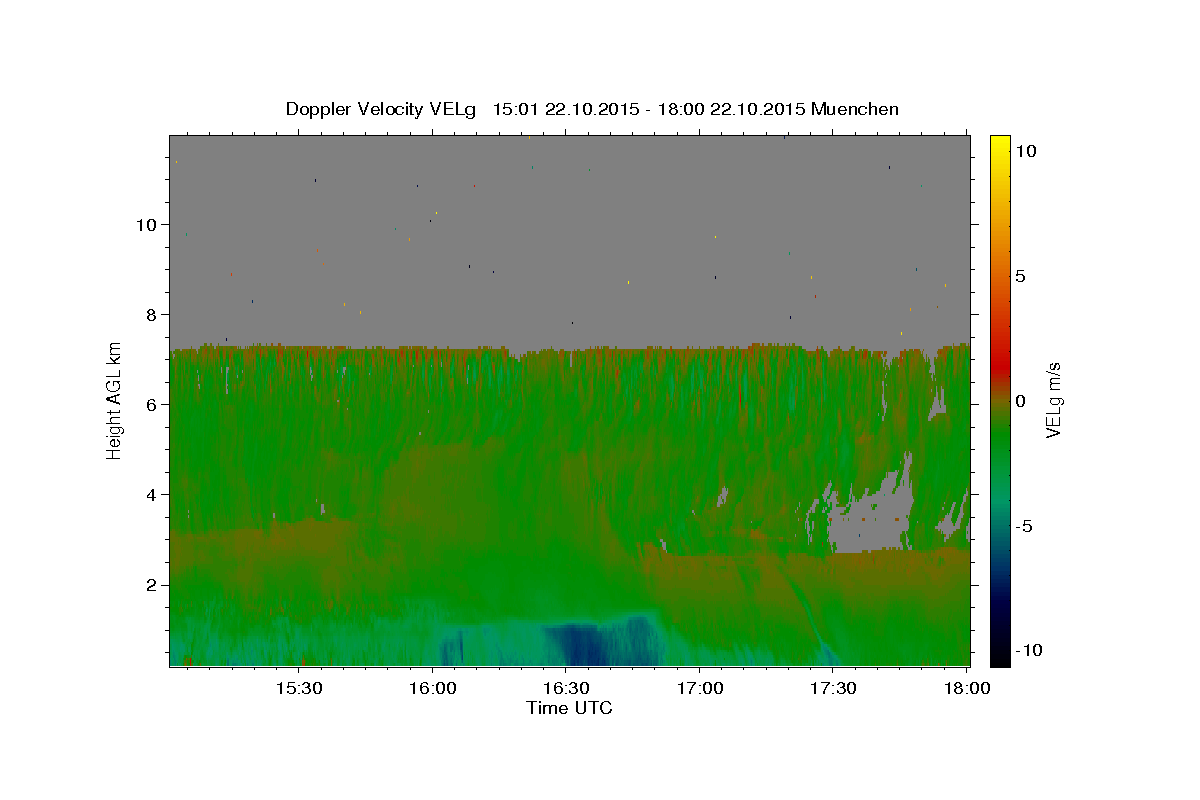Click 'Muenchen' in the plot title
This screenshot has width=1200, height=800.
tap(855, 109)
